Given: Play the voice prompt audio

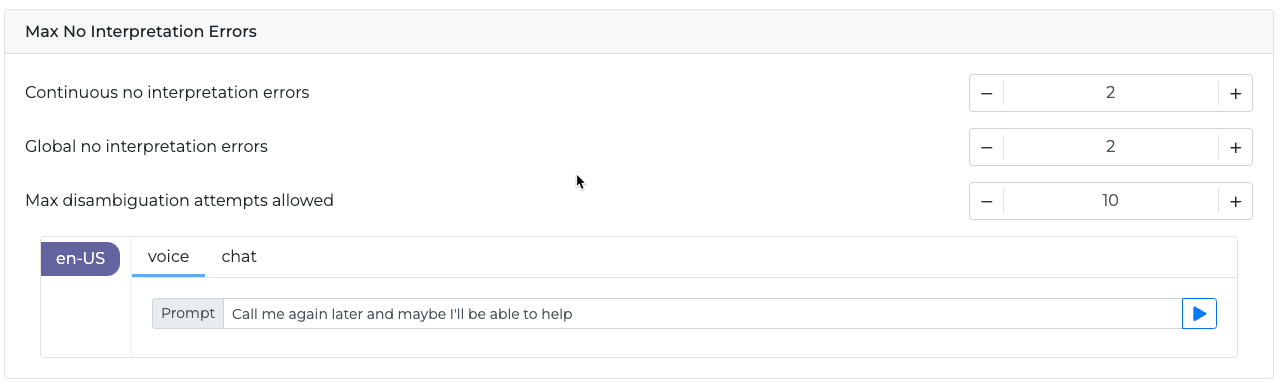Looking at the screenshot, I should (x=1199, y=314).
